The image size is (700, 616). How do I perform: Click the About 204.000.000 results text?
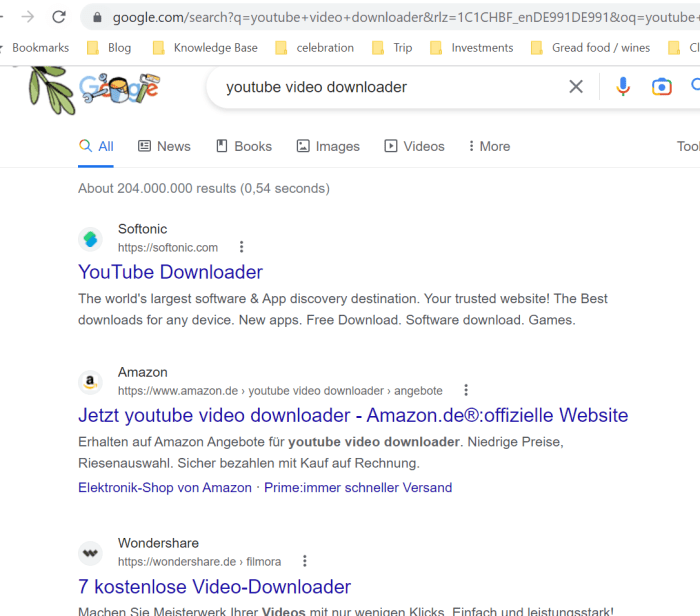pyautogui.click(x=204, y=188)
